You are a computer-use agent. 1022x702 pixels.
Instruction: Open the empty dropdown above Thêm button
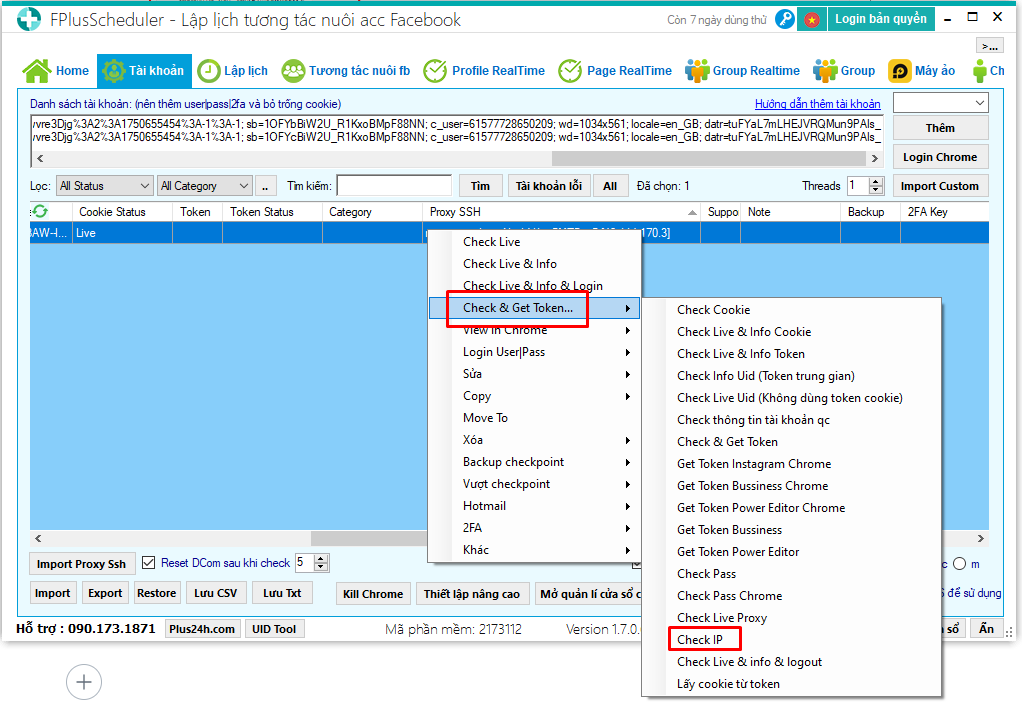coord(941,103)
